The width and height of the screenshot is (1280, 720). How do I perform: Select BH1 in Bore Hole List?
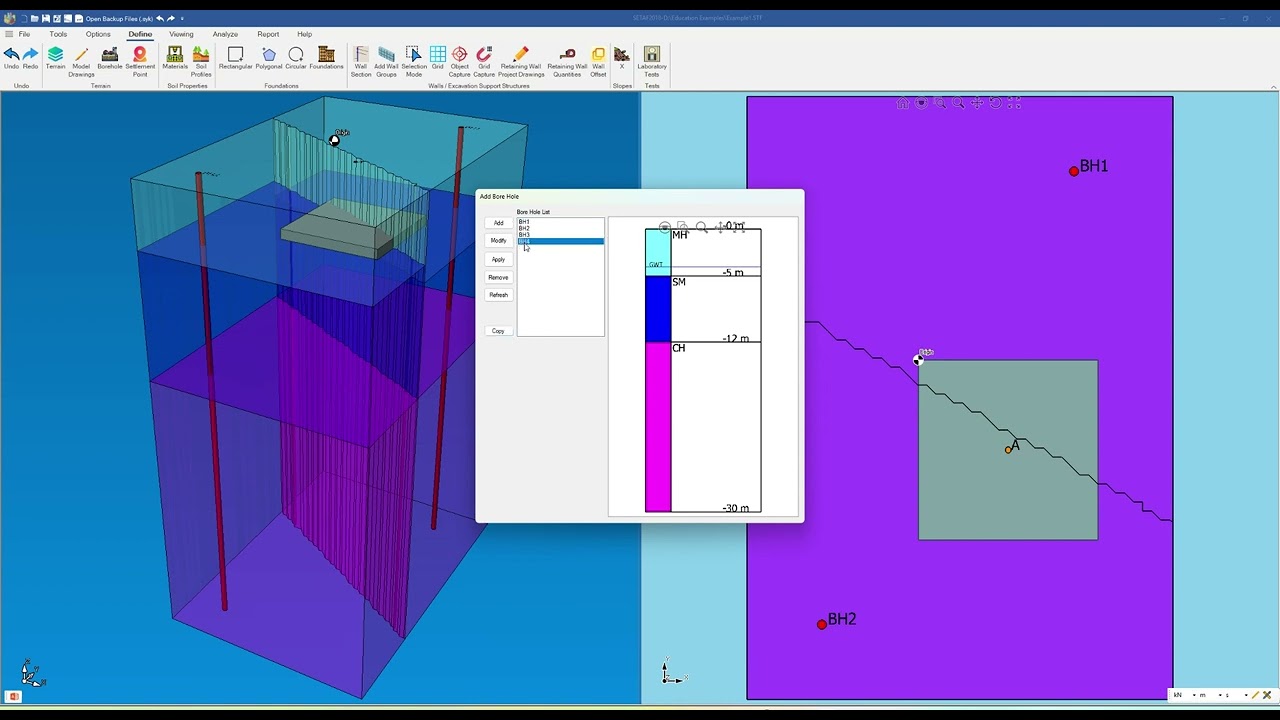coord(560,222)
